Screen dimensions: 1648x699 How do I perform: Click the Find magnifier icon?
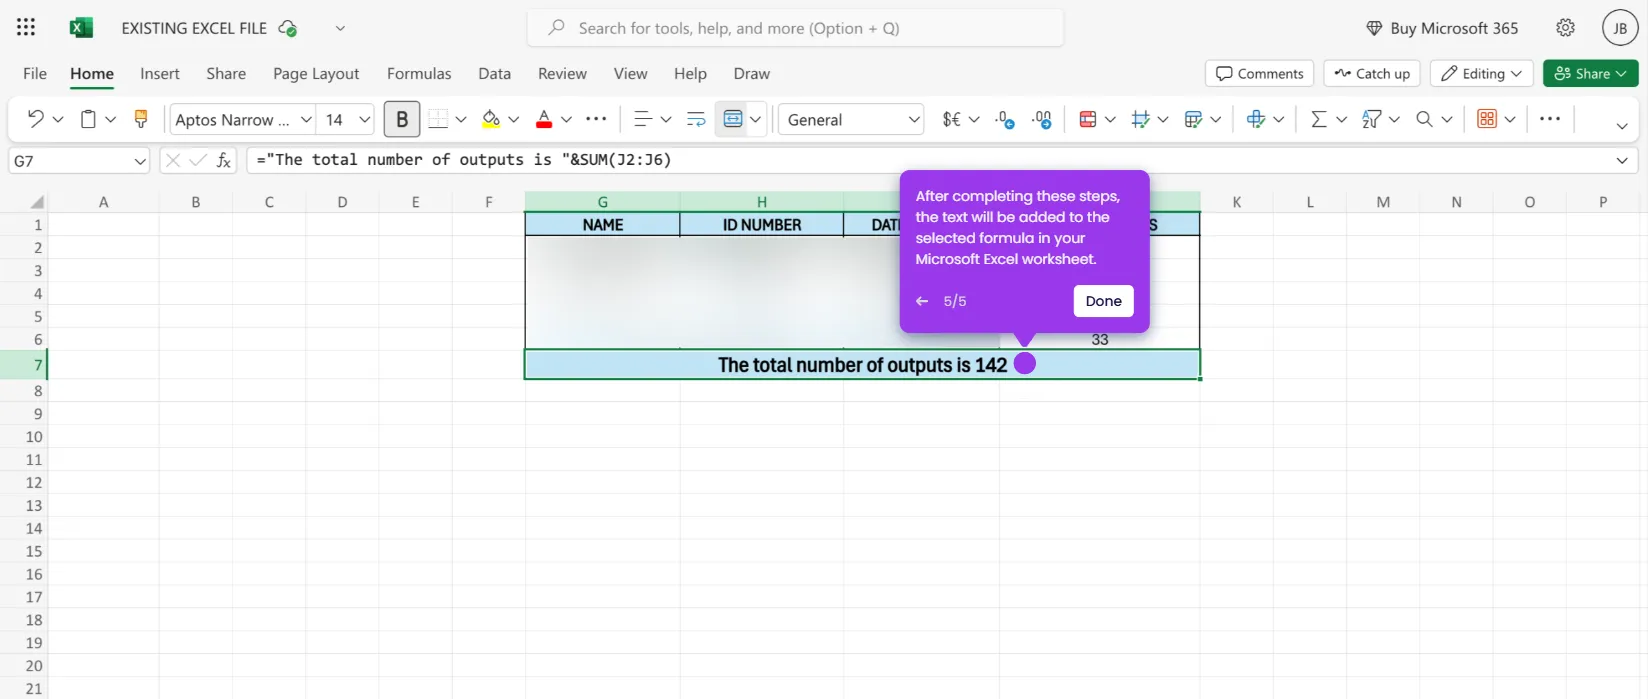click(1424, 119)
